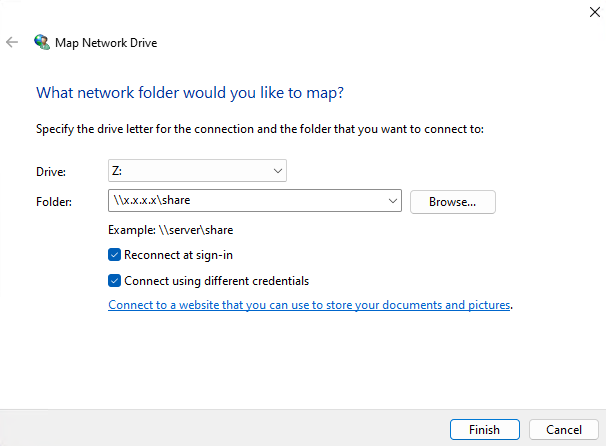
Task: Open the link to connect to a website
Action: [309, 304]
